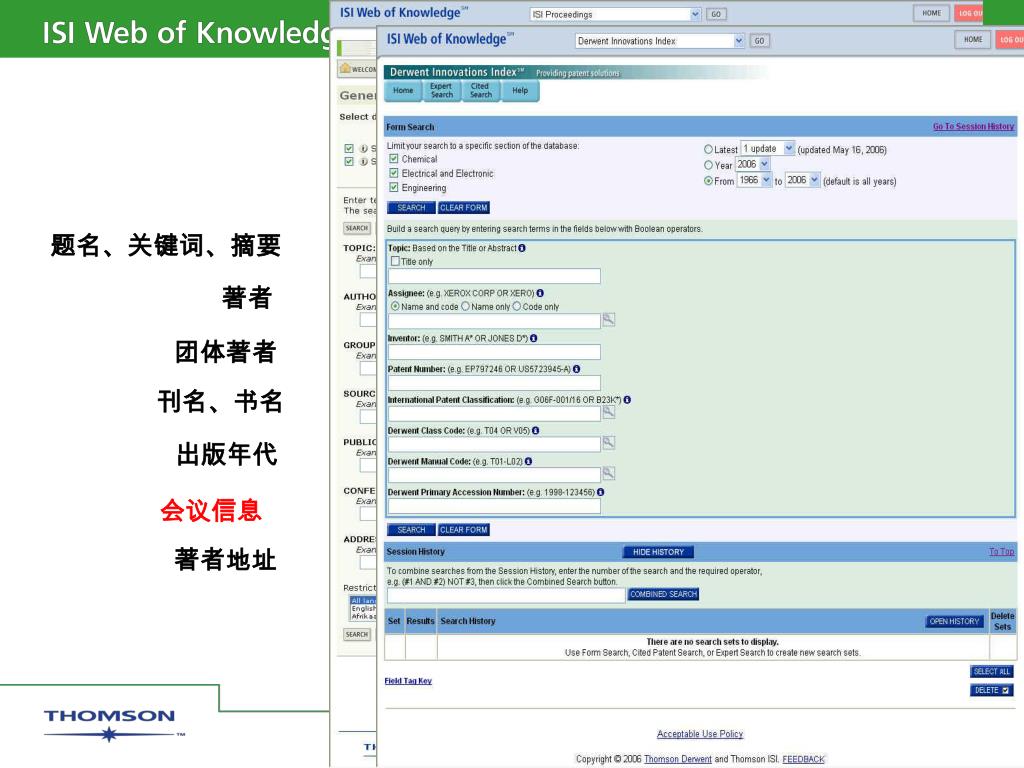Choose Name only assignee option

pos(465,306)
